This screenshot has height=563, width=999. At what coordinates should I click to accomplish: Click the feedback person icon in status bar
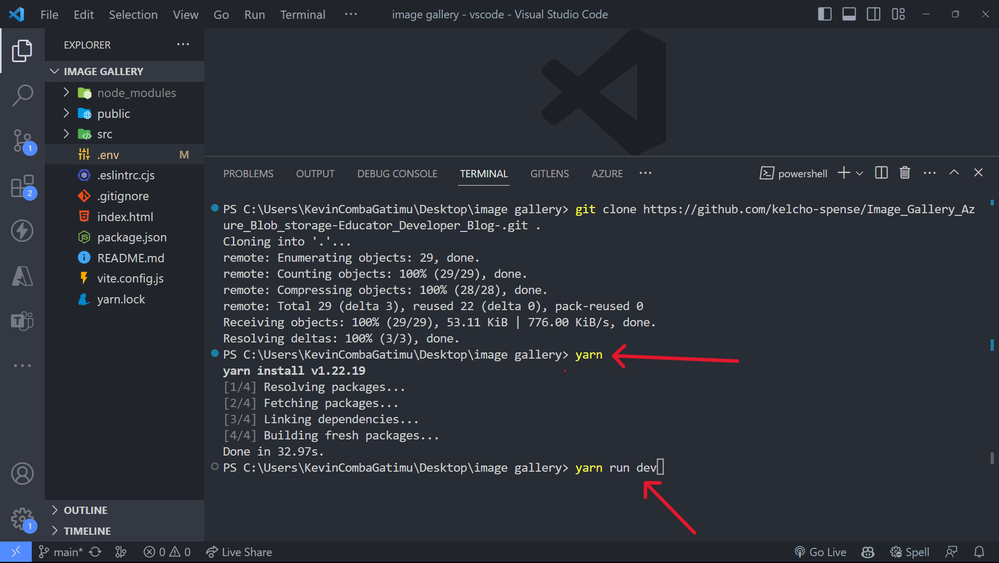coord(951,552)
